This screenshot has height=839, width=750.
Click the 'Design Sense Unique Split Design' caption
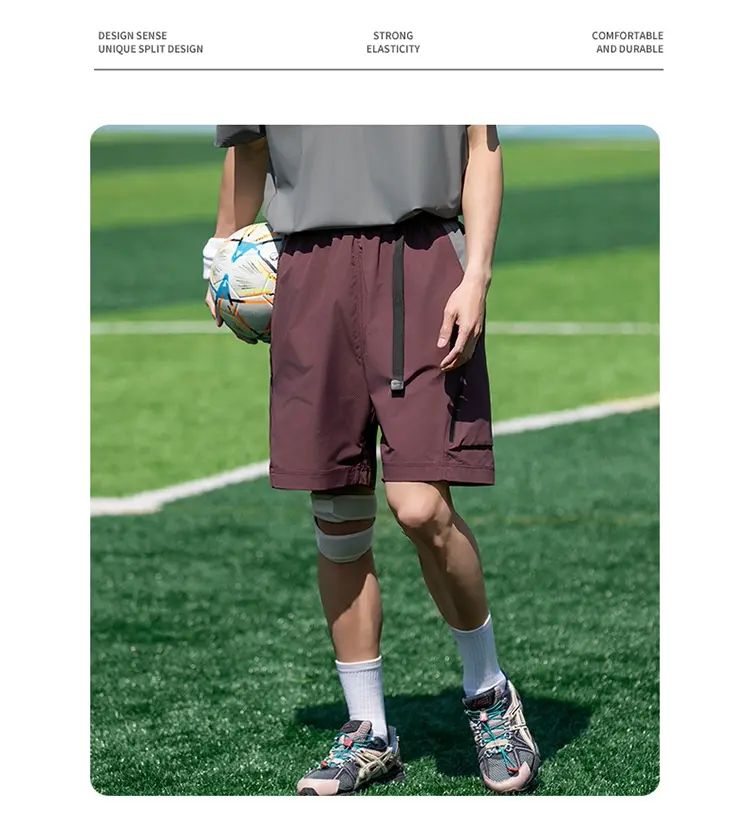(x=150, y=42)
